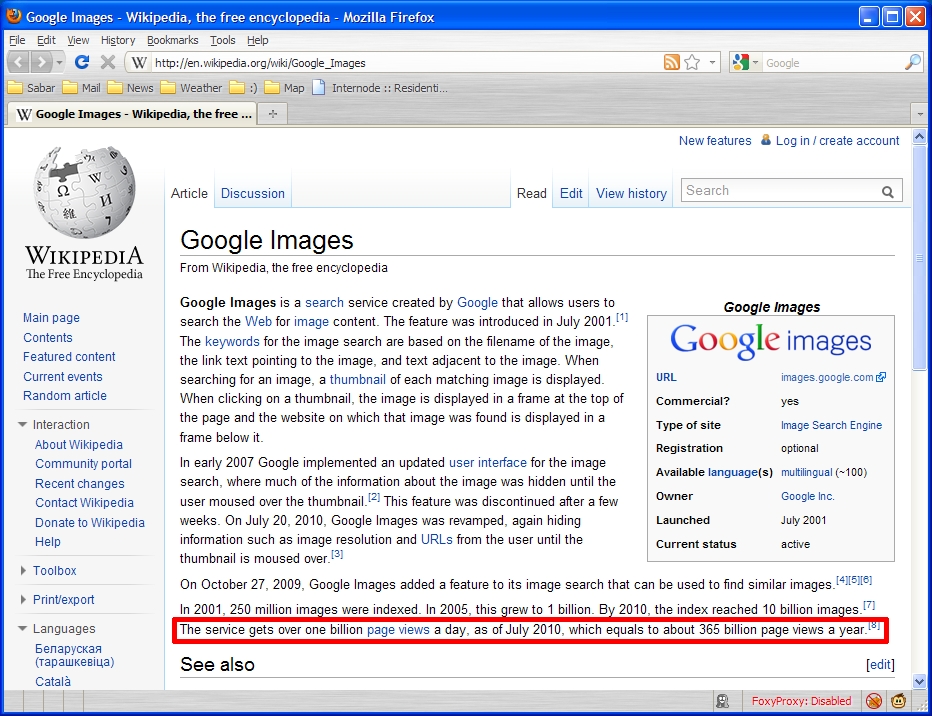
Task: Open the News bookmarks folder
Action: 131,88
